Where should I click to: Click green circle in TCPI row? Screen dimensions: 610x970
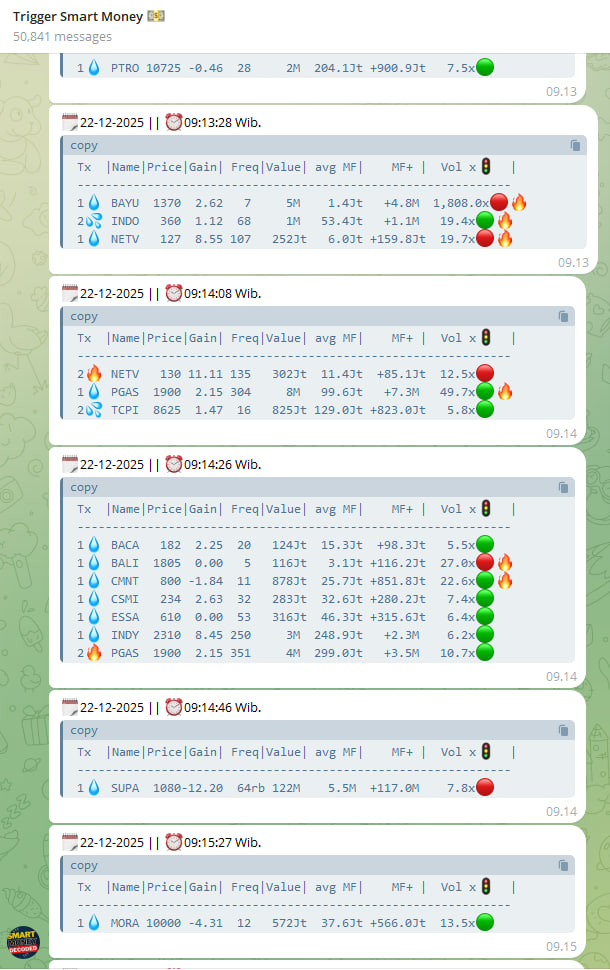click(x=485, y=410)
